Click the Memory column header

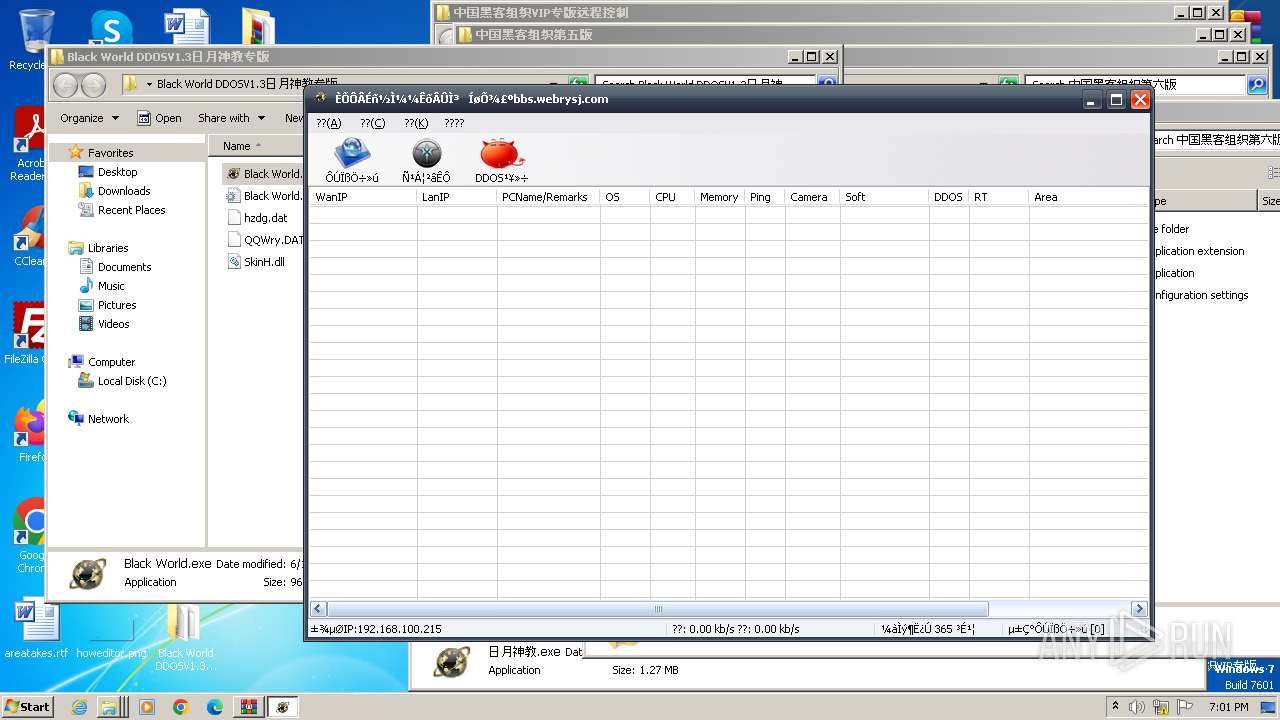[x=719, y=197]
